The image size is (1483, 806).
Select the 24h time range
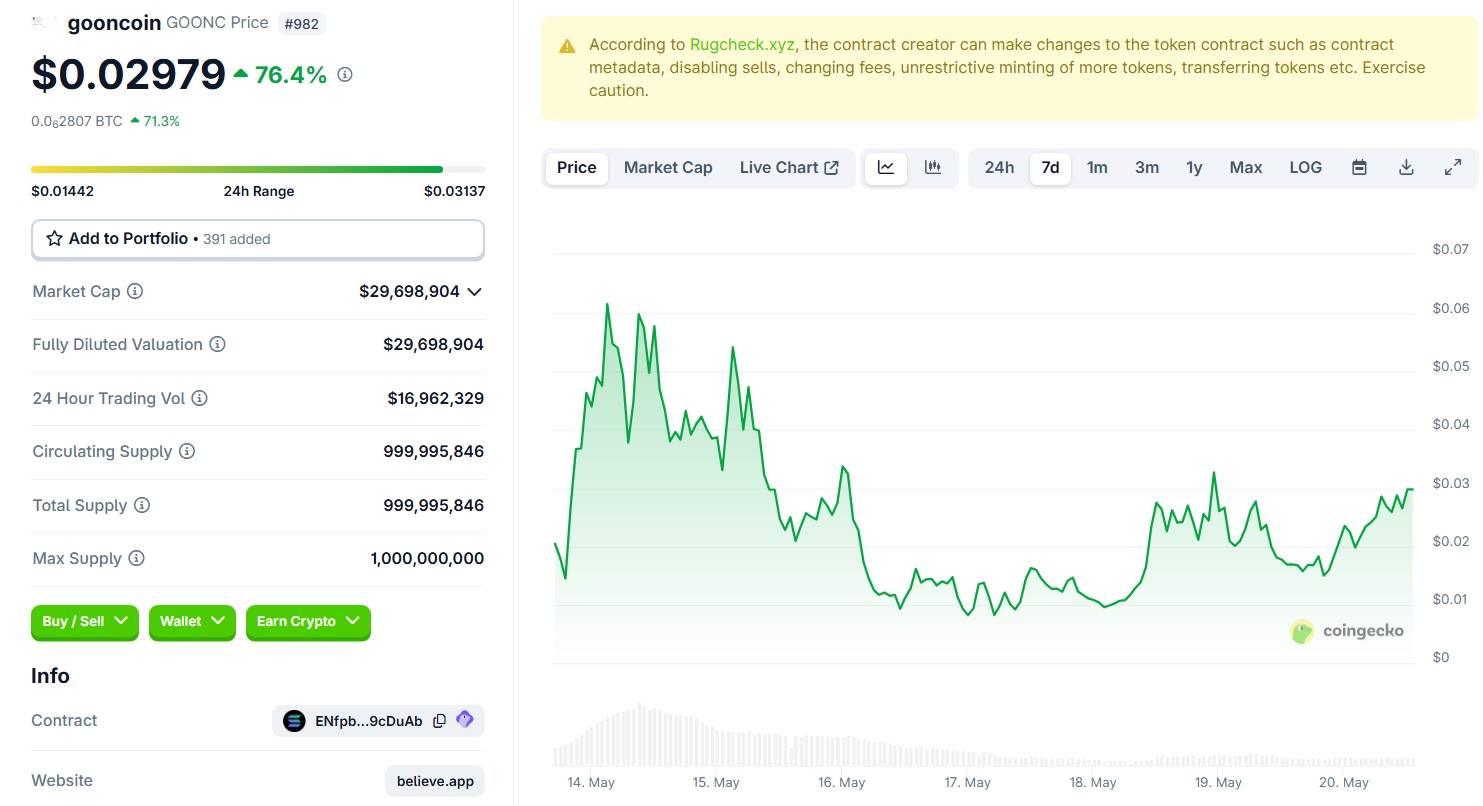coord(999,168)
